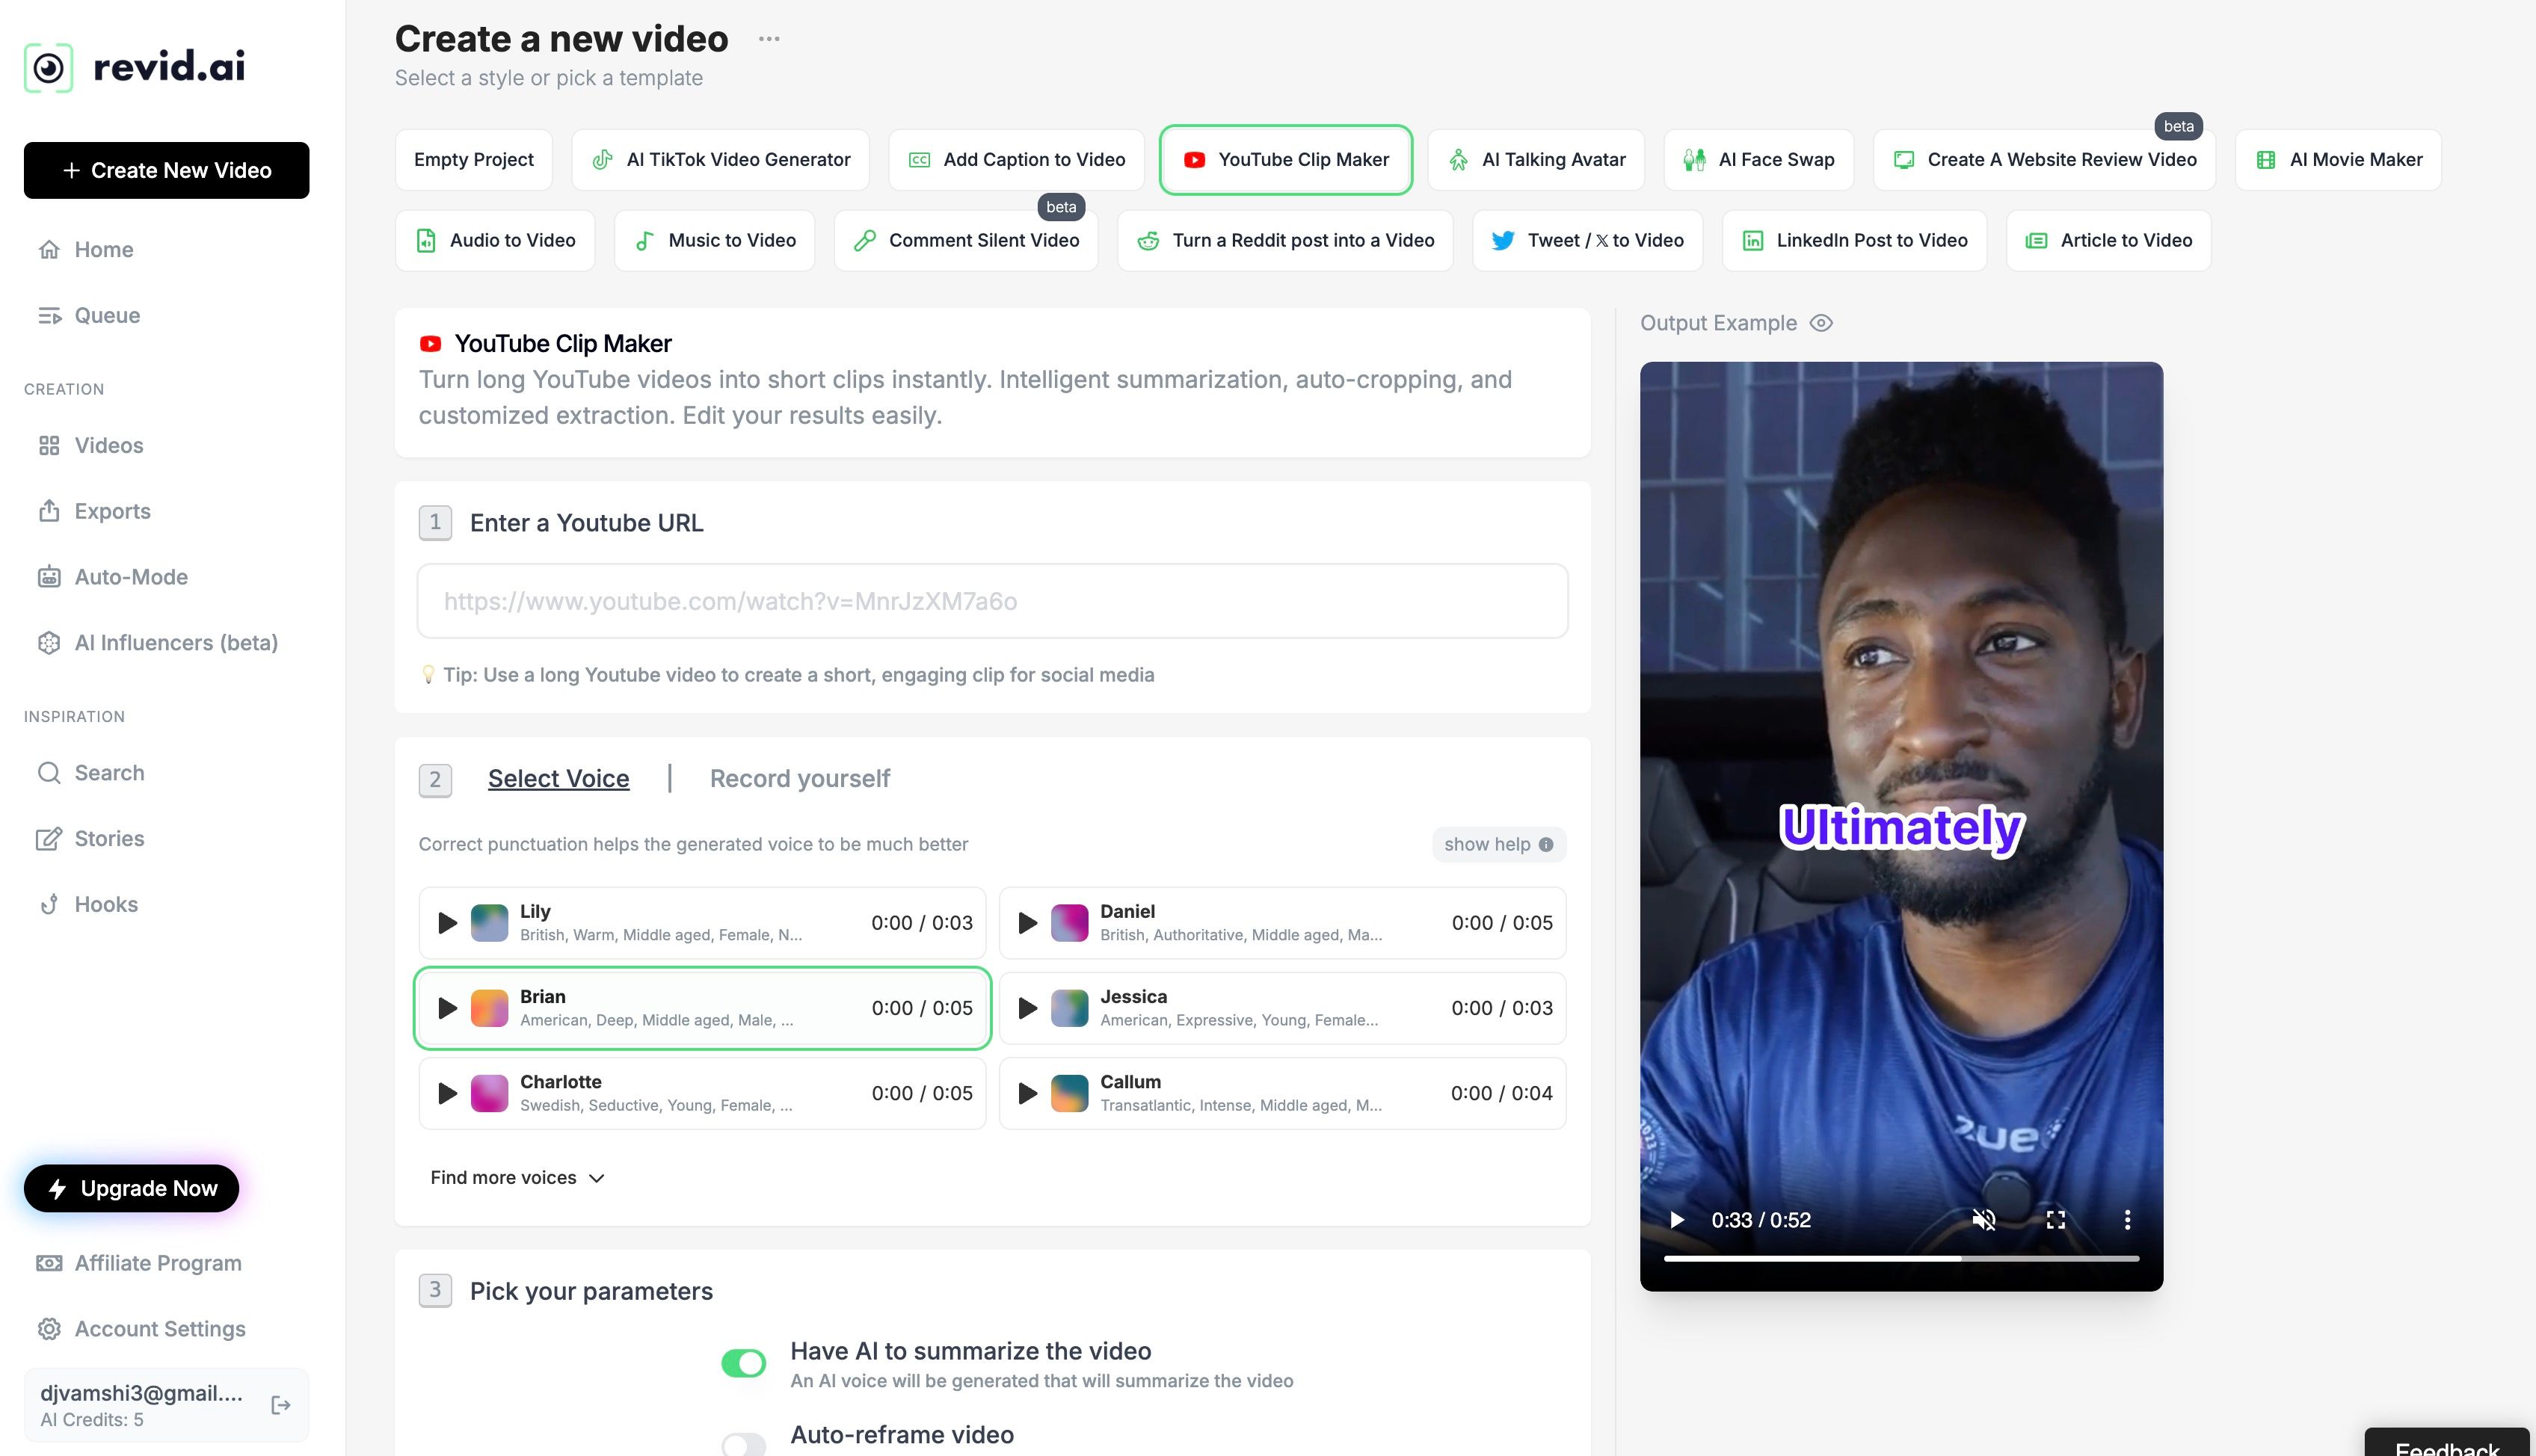Click the Upgrade Now button
The image size is (2536, 1456).
[131, 1188]
